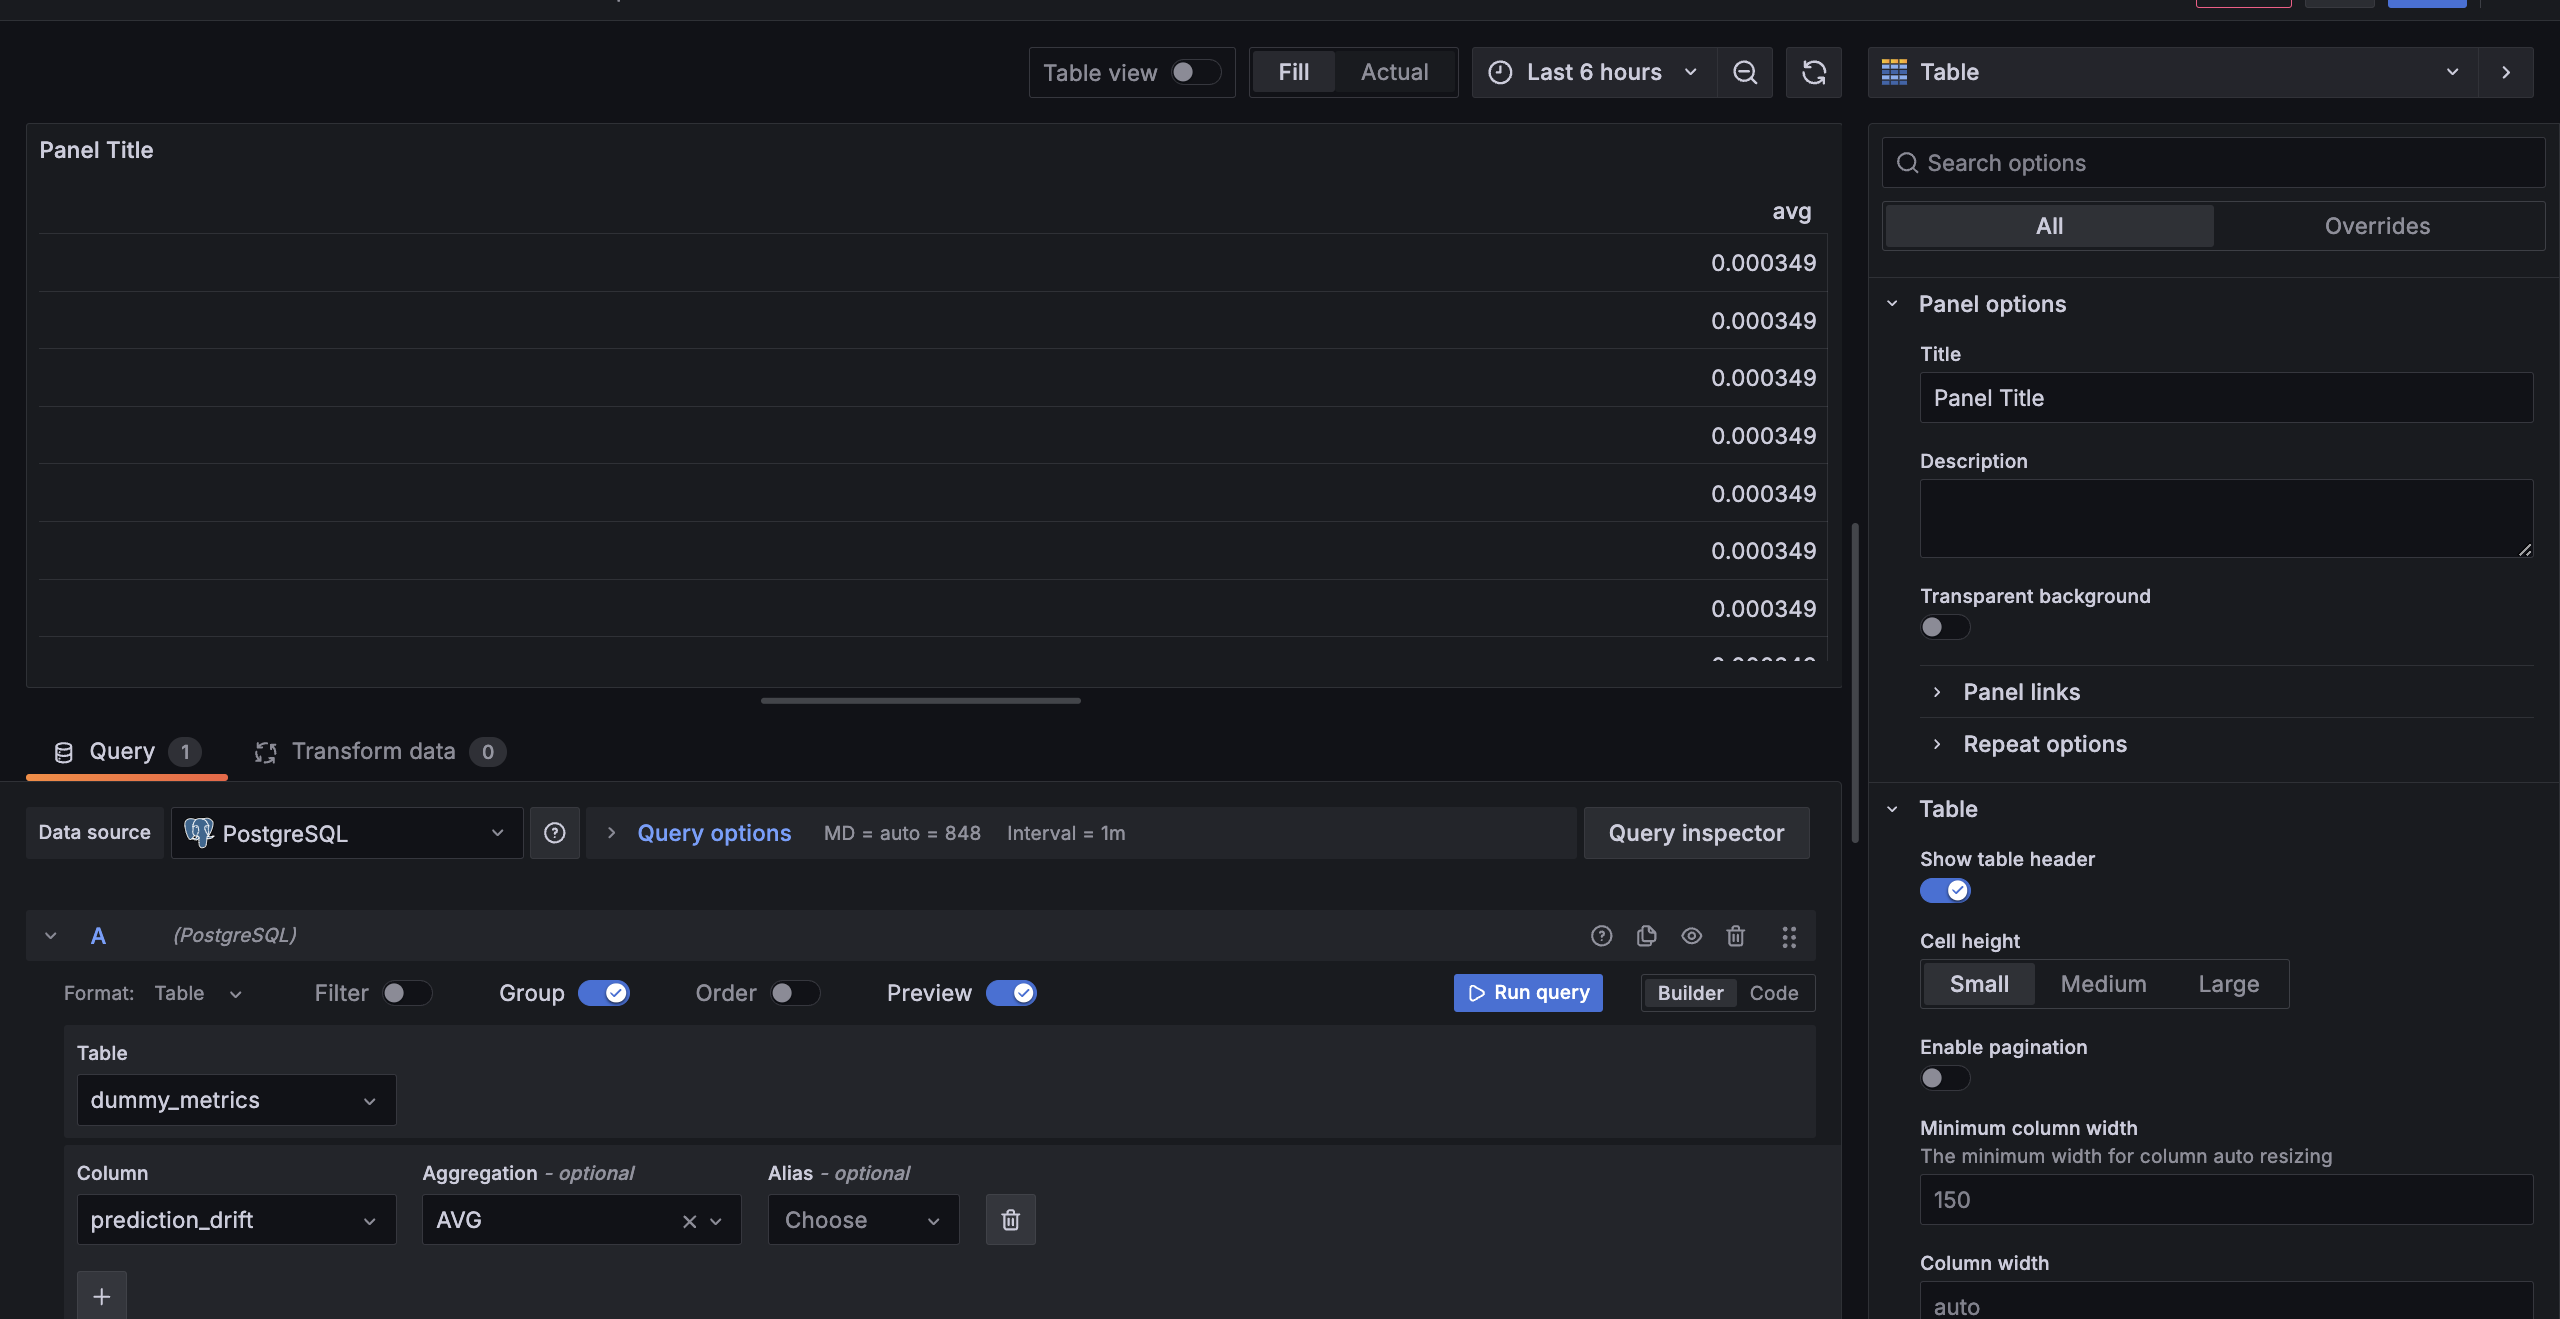
Task: Set cell height to Large
Action: (x=2228, y=984)
